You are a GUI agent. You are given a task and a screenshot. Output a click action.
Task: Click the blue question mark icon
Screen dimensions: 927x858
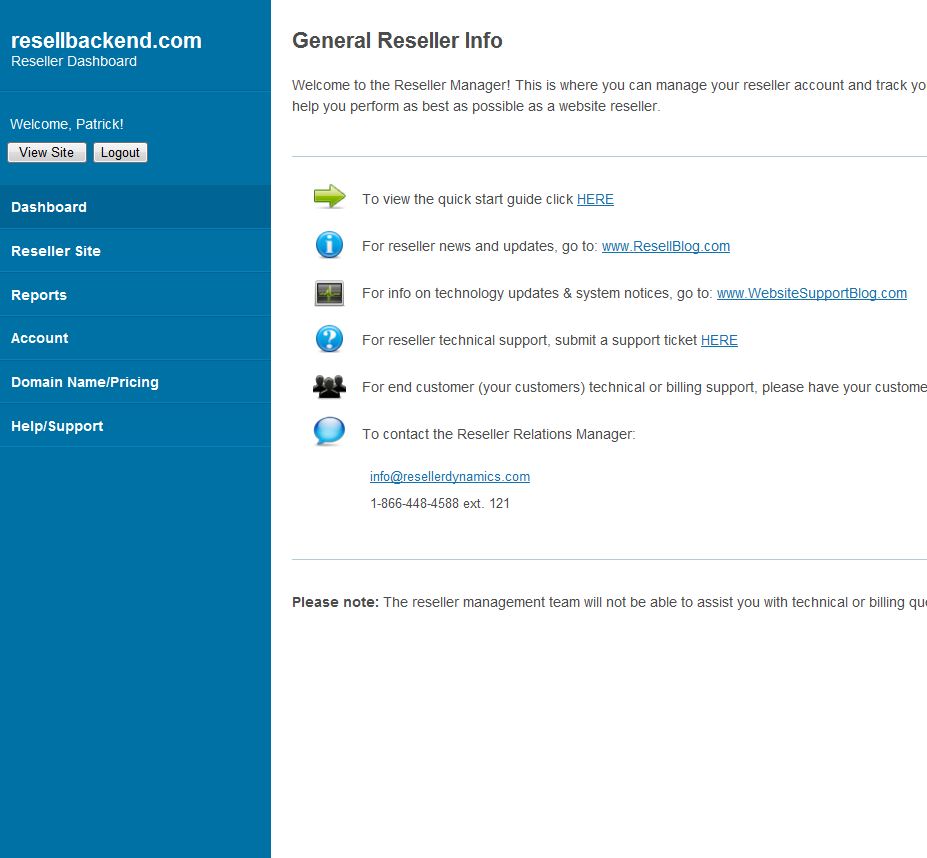click(x=329, y=339)
